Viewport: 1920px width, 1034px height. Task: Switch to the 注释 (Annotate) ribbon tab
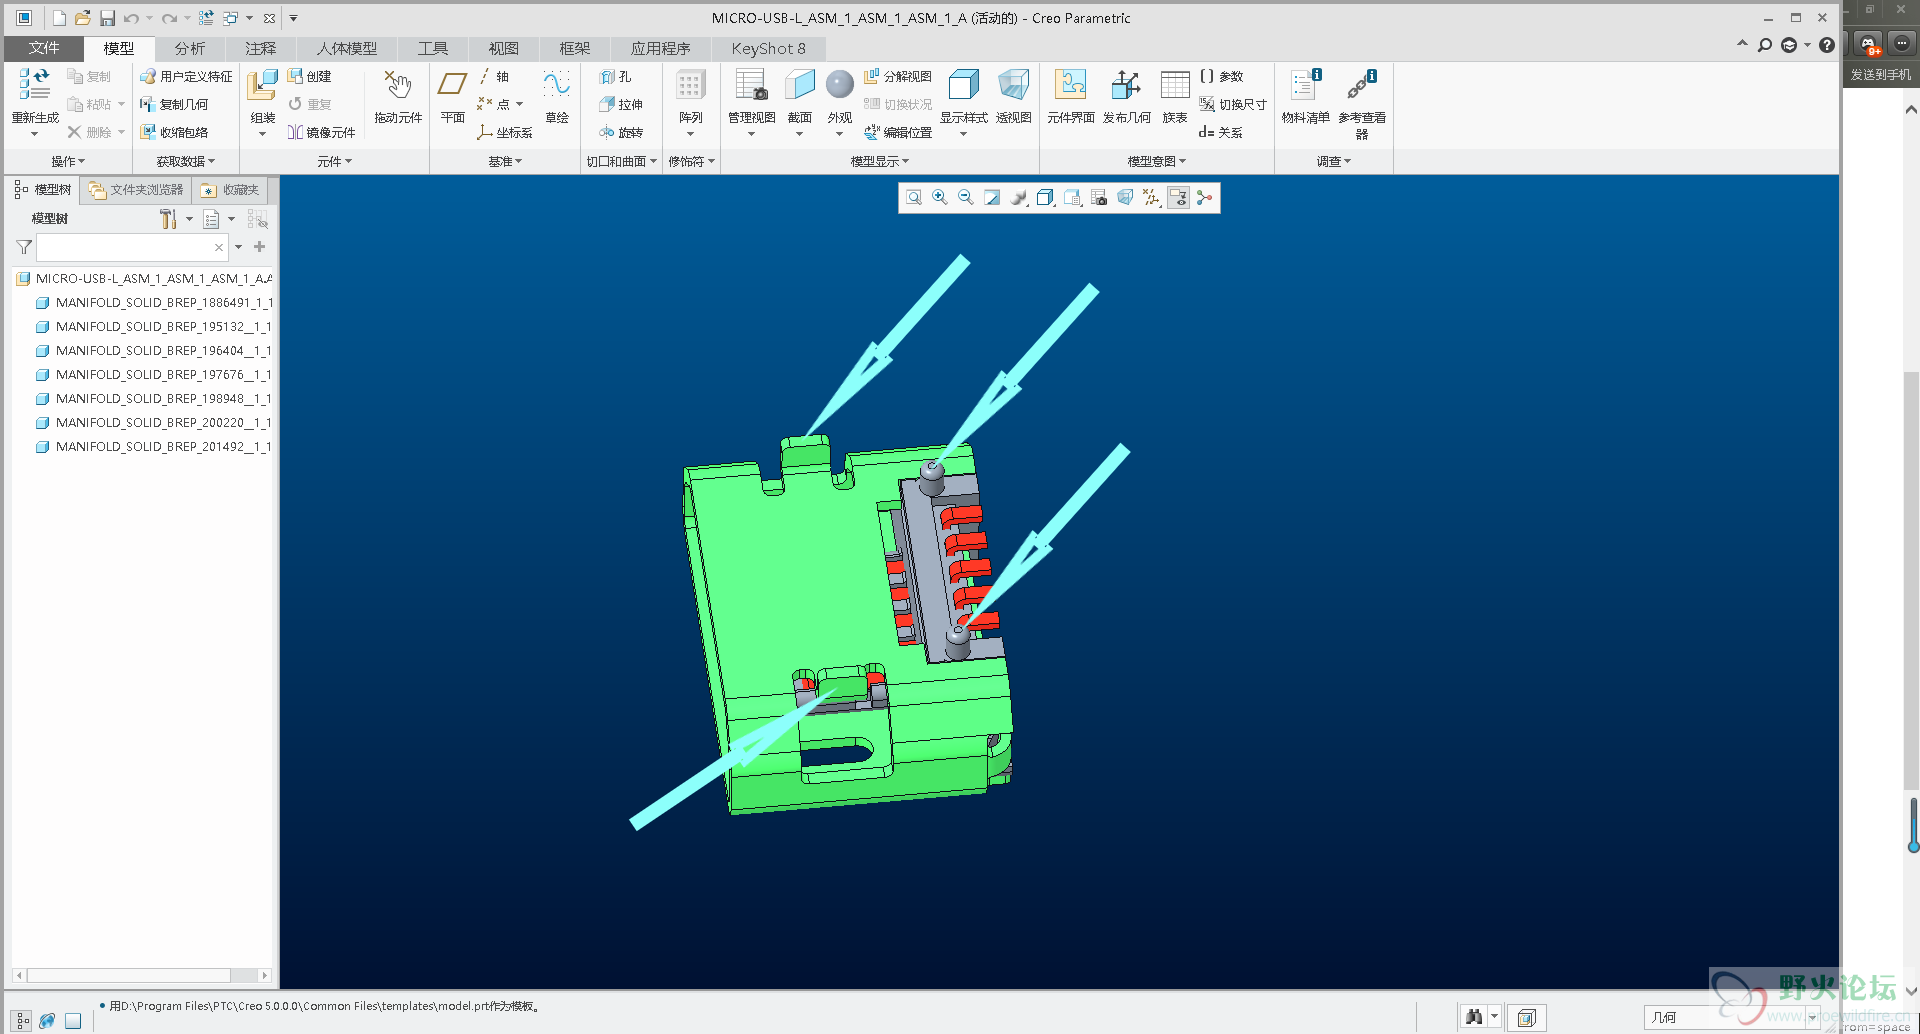(261, 48)
